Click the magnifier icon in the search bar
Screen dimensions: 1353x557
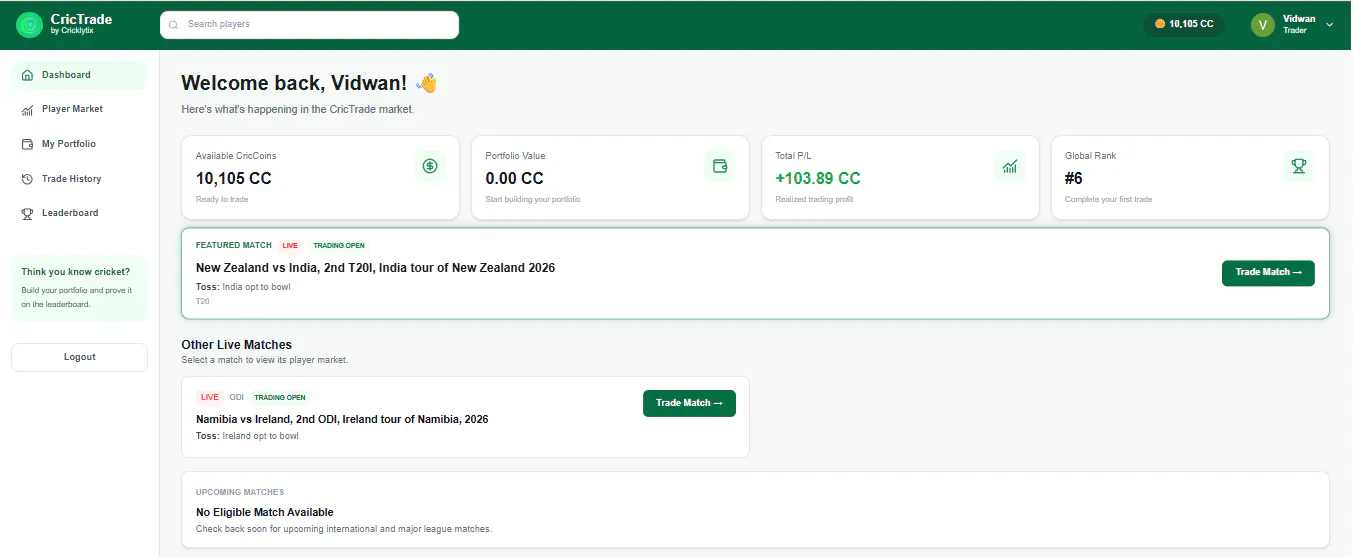click(173, 25)
